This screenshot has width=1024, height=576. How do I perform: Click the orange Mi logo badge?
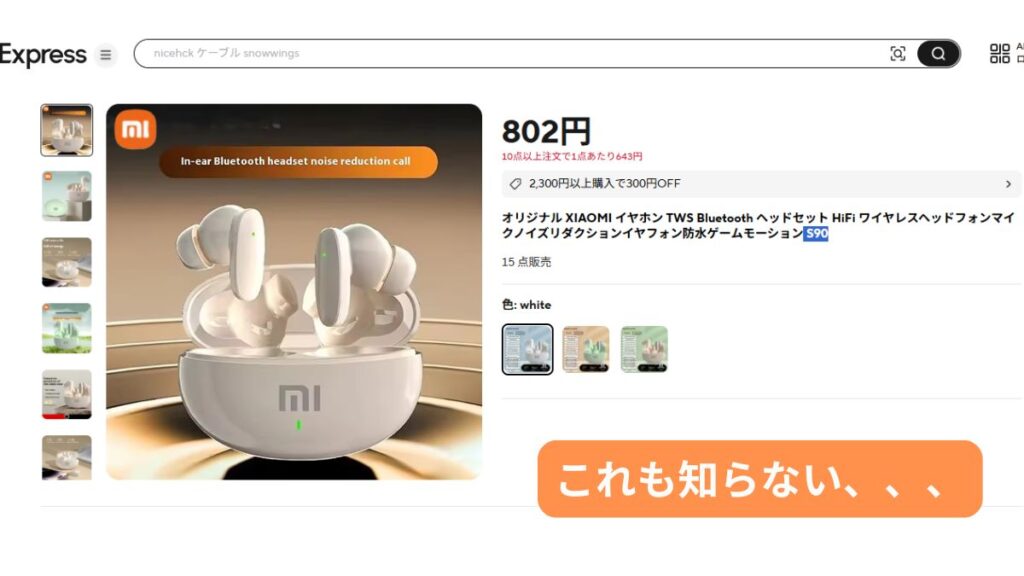pos(135,129)
